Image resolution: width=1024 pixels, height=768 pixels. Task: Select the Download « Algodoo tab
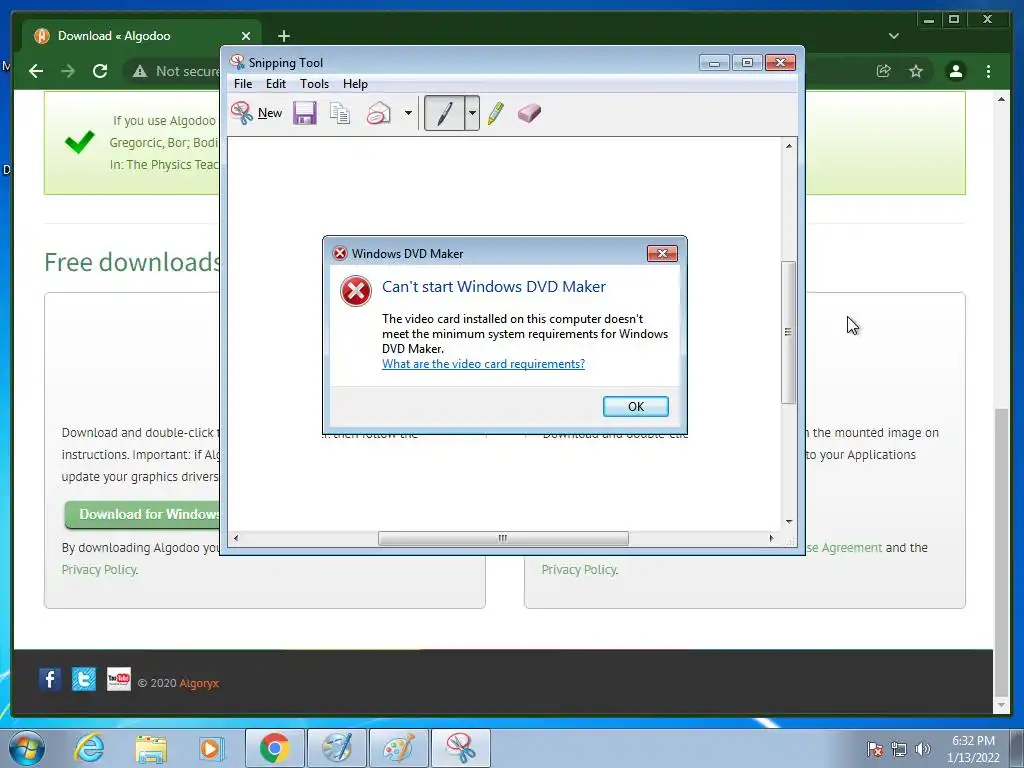pos(141,36)
